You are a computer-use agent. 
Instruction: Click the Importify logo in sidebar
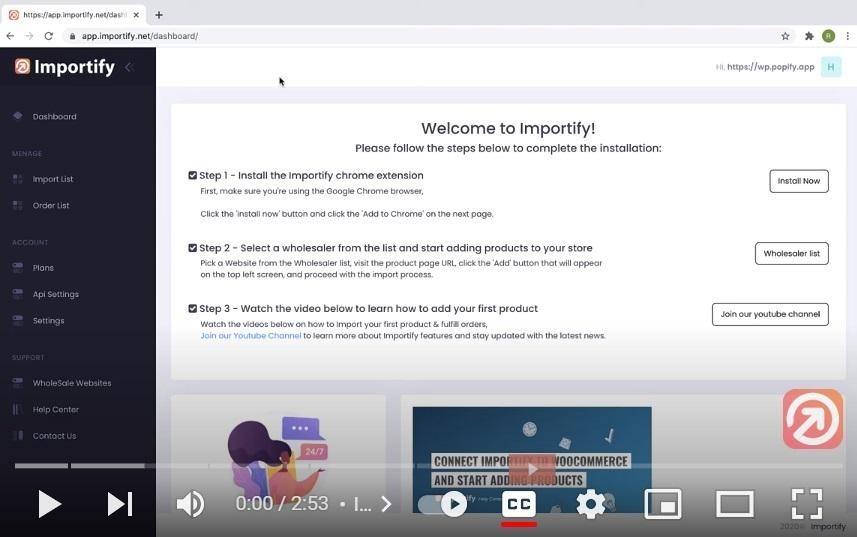64,67
